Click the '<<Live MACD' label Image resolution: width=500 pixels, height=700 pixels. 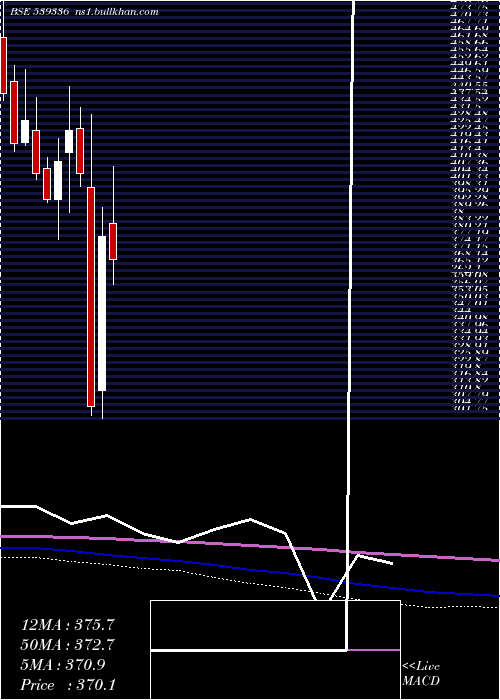click(x=421, y=674)
